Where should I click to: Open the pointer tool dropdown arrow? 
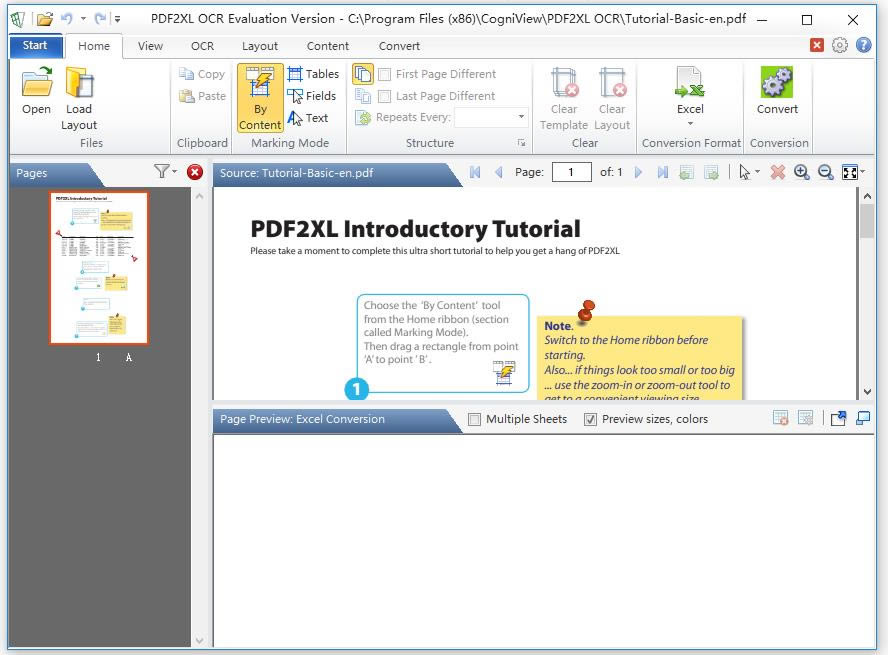(x=757, y=172)
